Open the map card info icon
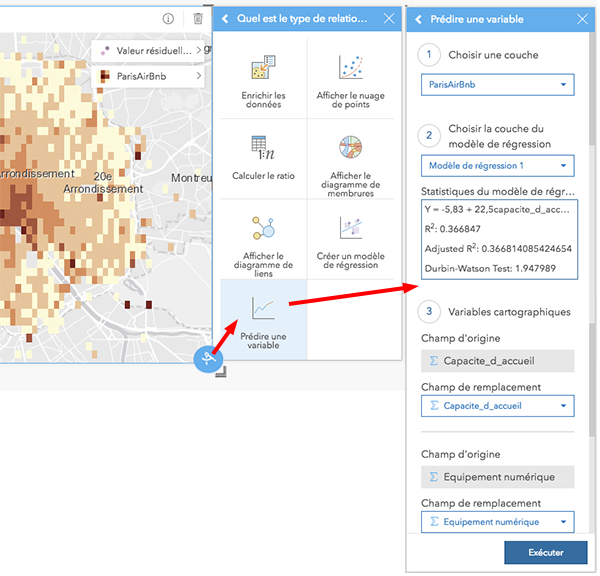 point(168,18)
